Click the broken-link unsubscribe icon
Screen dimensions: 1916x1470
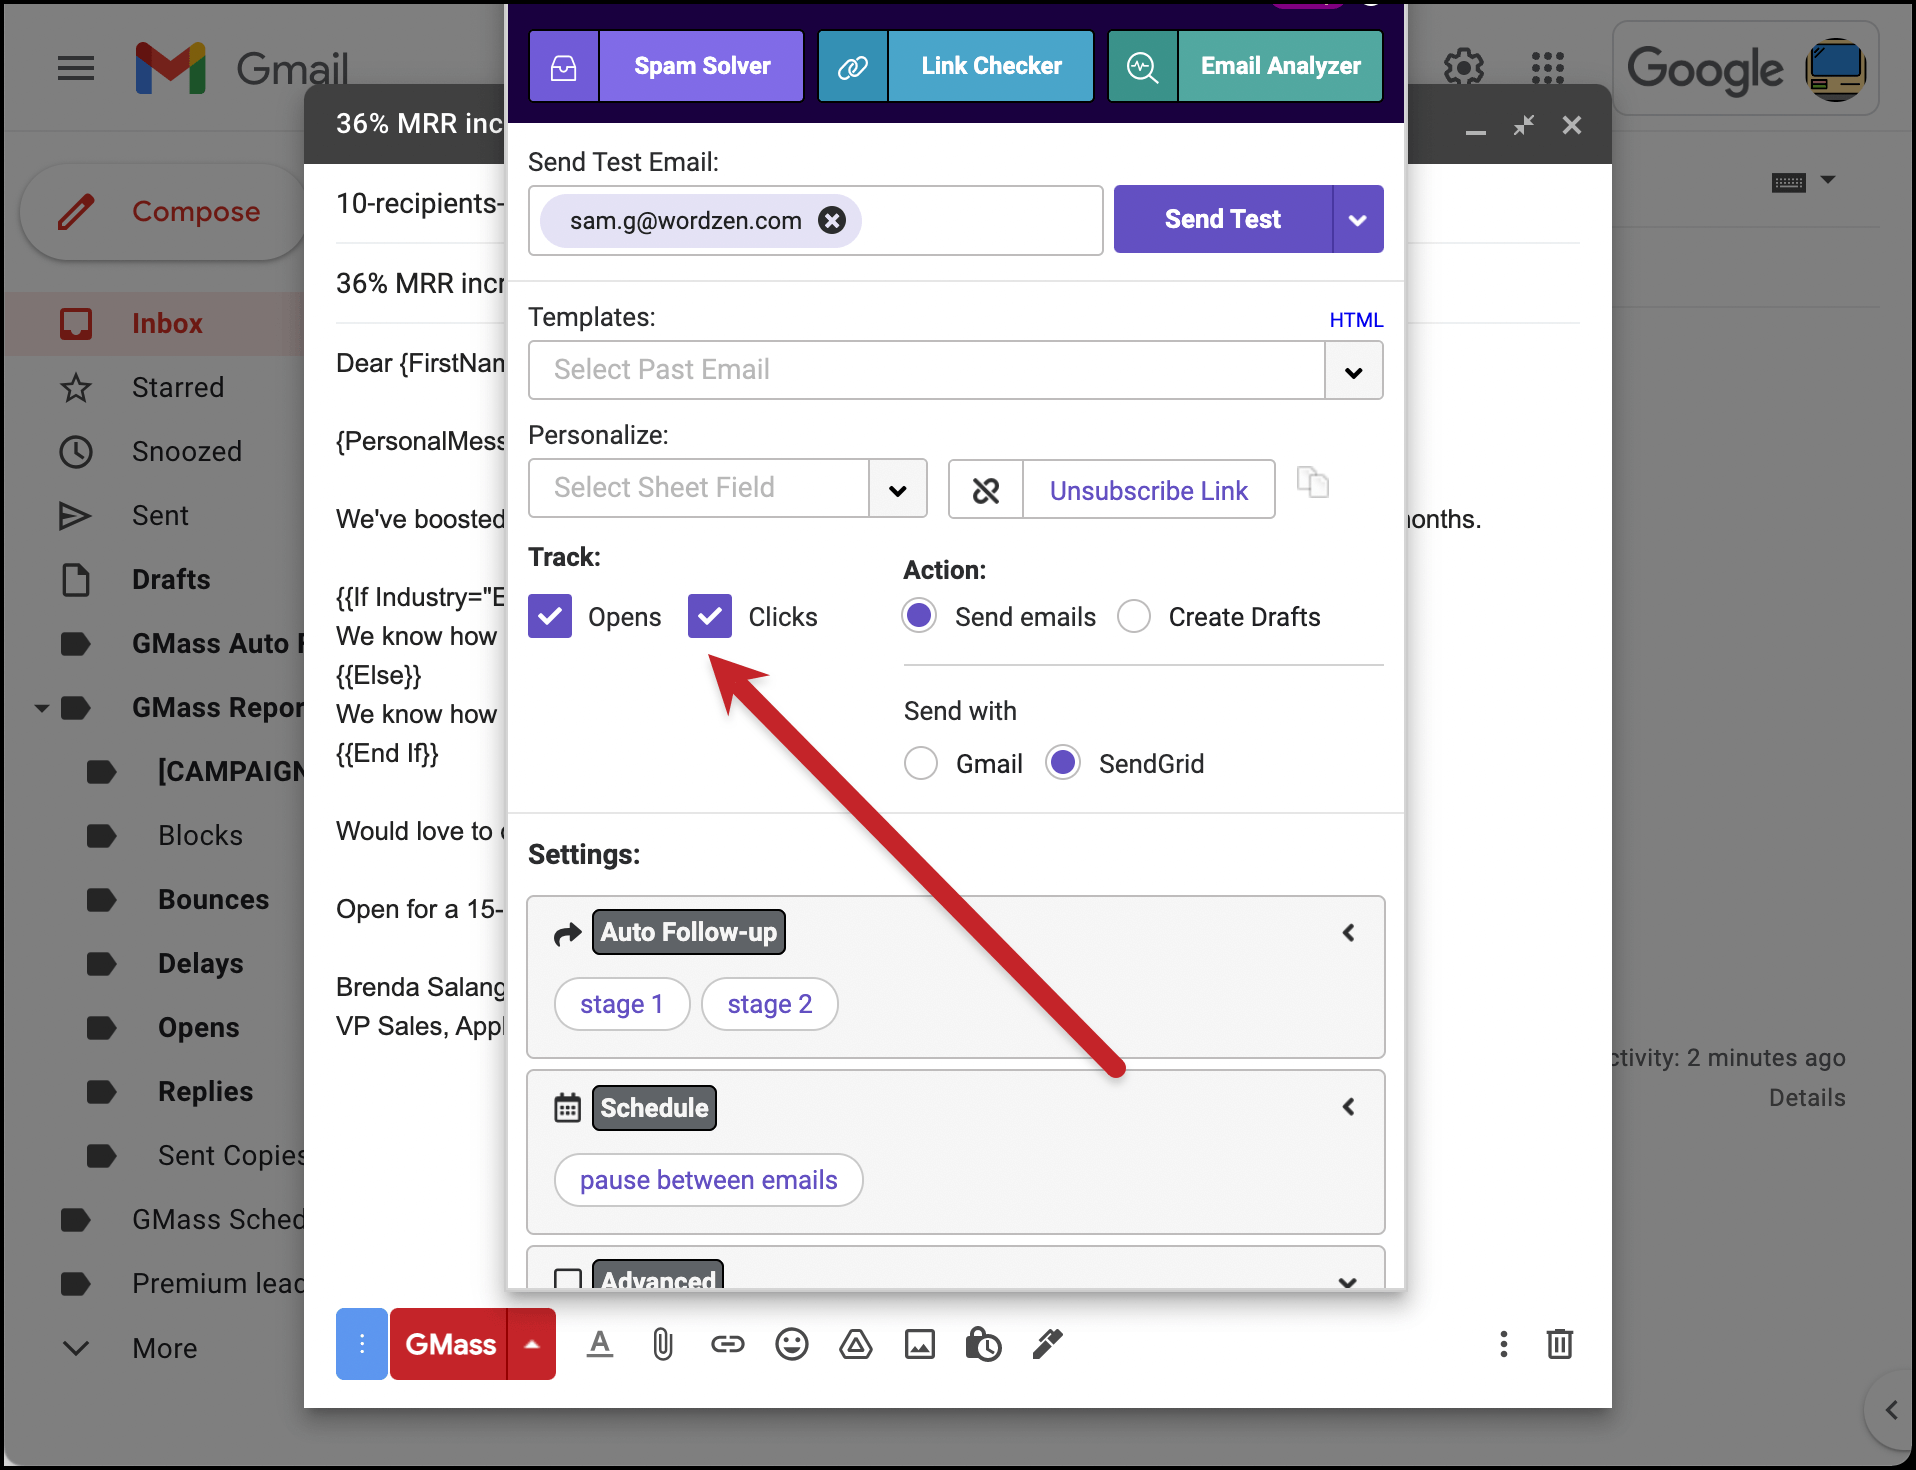pyautogui.click(x=986, y=490)
